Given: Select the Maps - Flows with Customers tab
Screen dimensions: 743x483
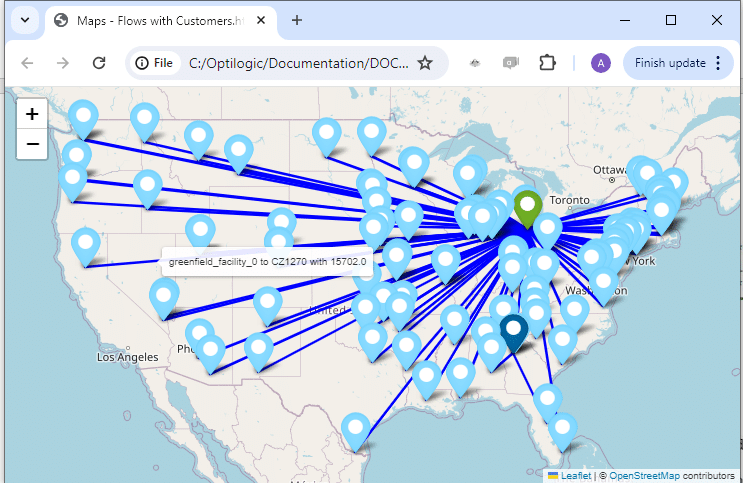Looking at the screenshot, I should [160, 21].
